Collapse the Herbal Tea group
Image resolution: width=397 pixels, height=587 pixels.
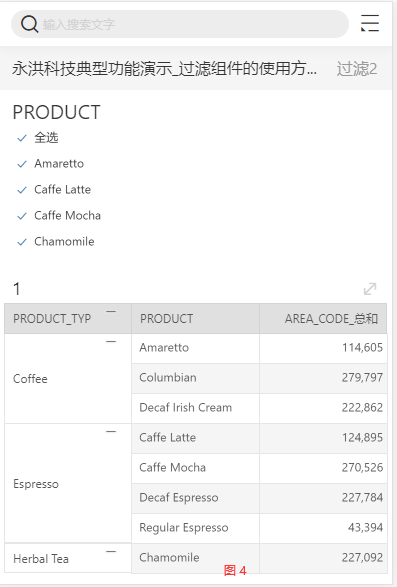coord(111,551)
